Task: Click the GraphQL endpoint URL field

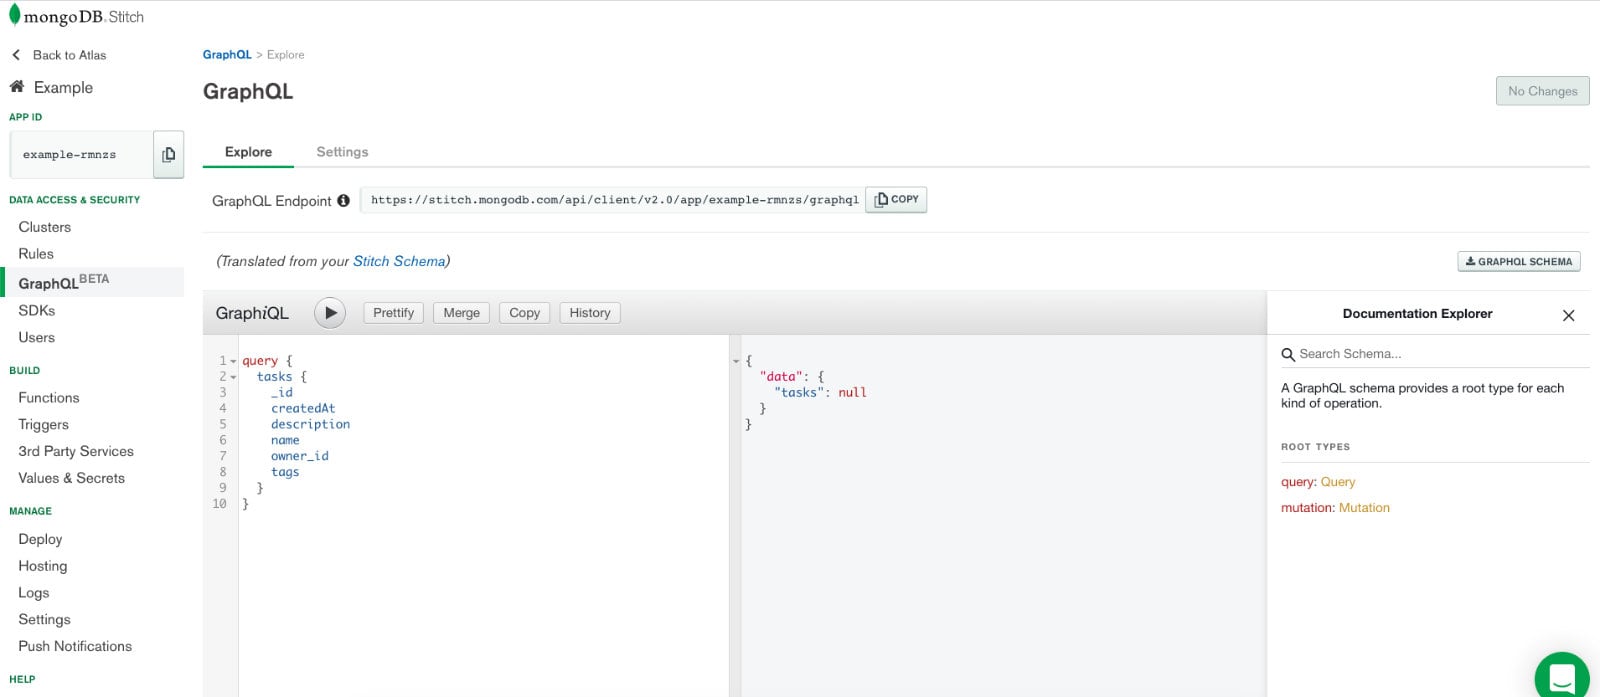Action: click(x=614, y=200)
